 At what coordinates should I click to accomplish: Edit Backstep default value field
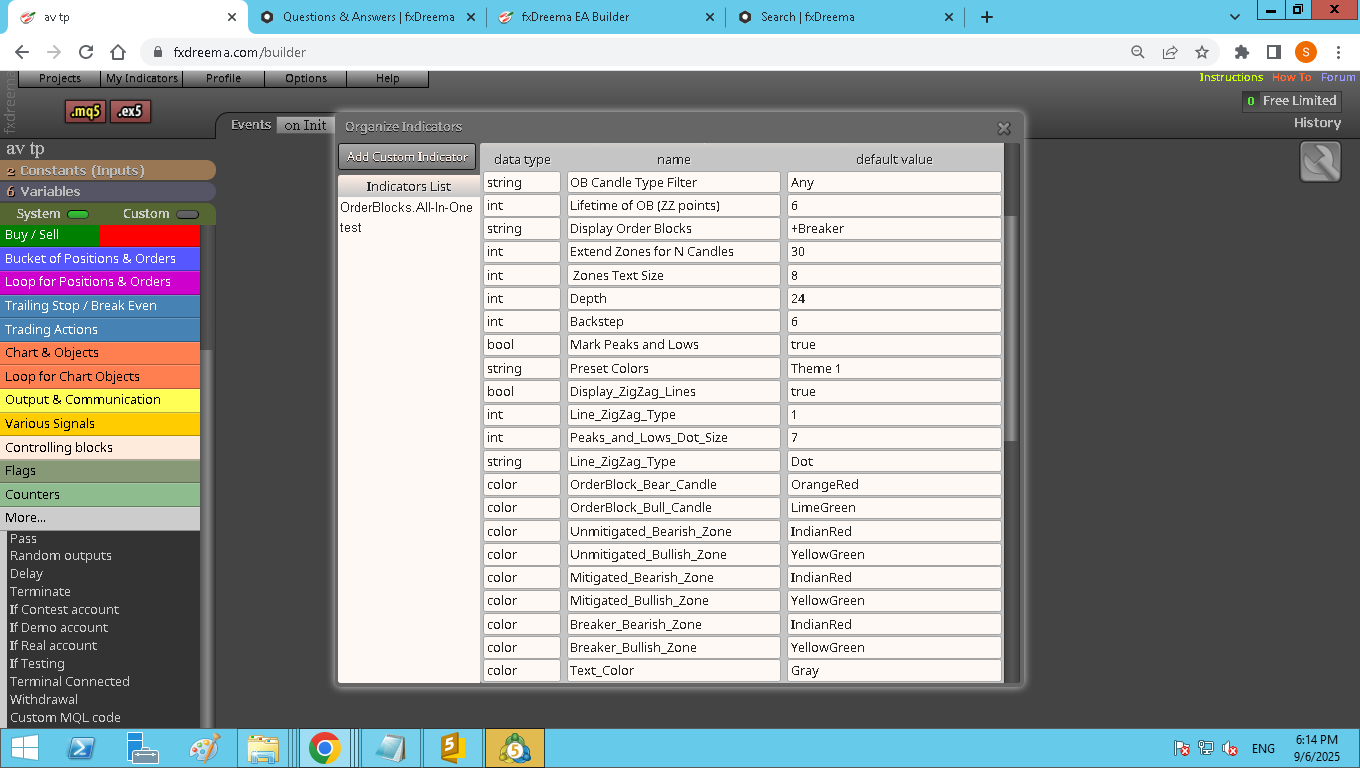pos(894,321)
